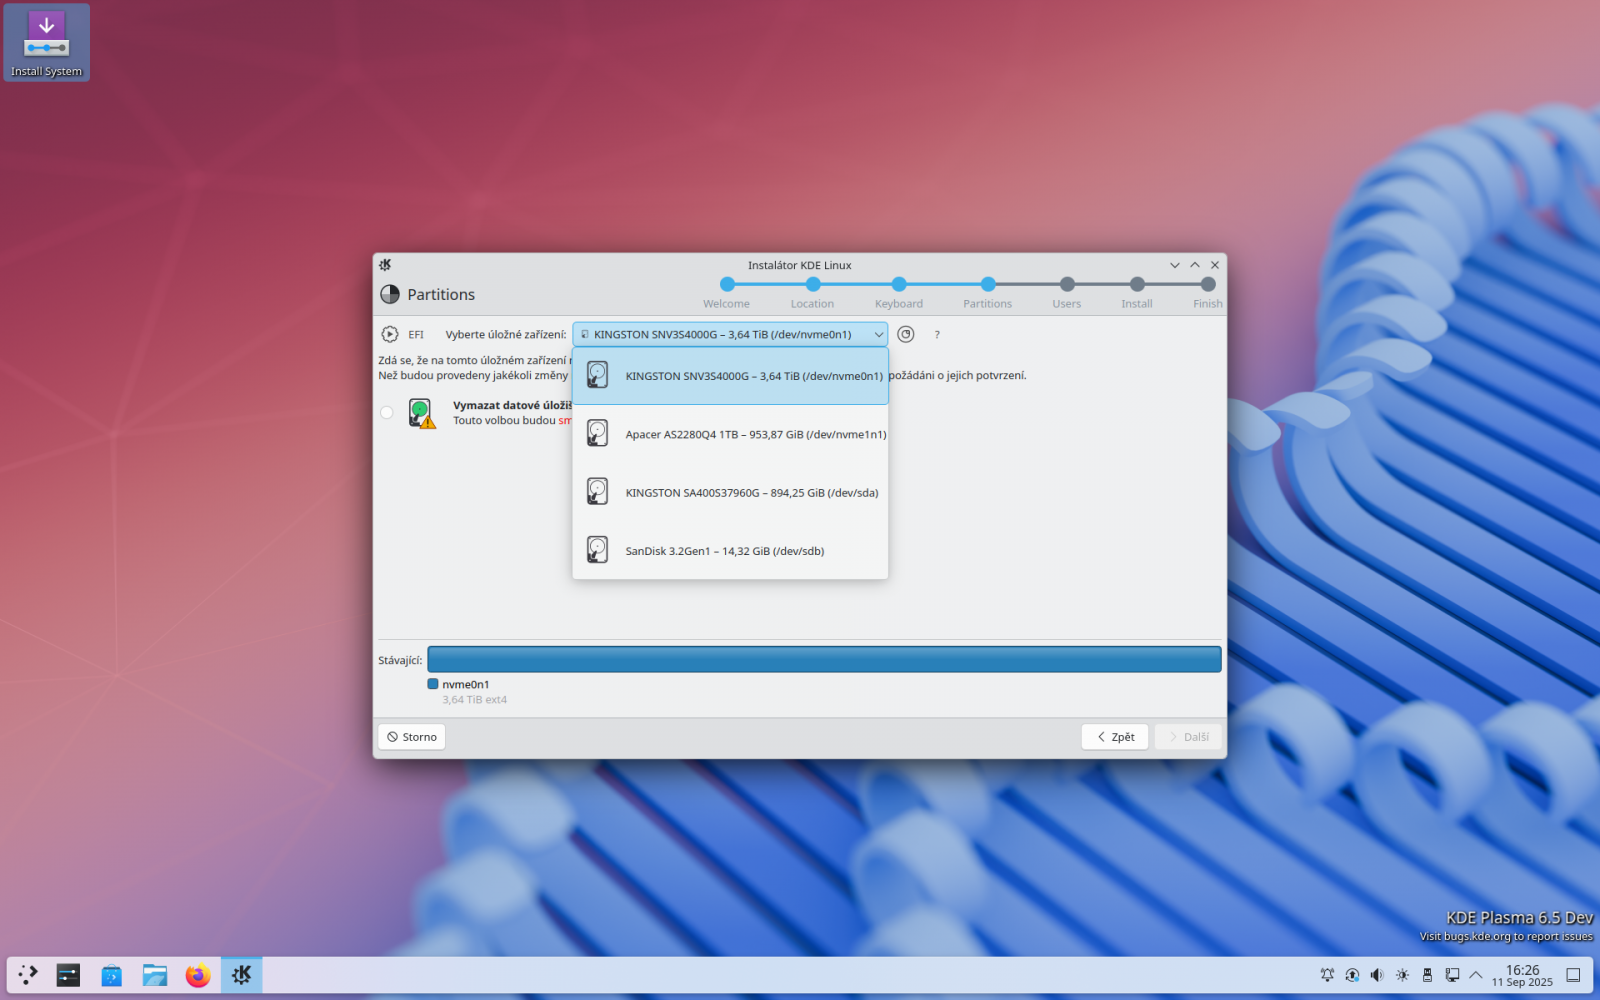Click the 'Vyberte úložné zařízení:' label
1600x1000 pixels.
coord(506,334)
